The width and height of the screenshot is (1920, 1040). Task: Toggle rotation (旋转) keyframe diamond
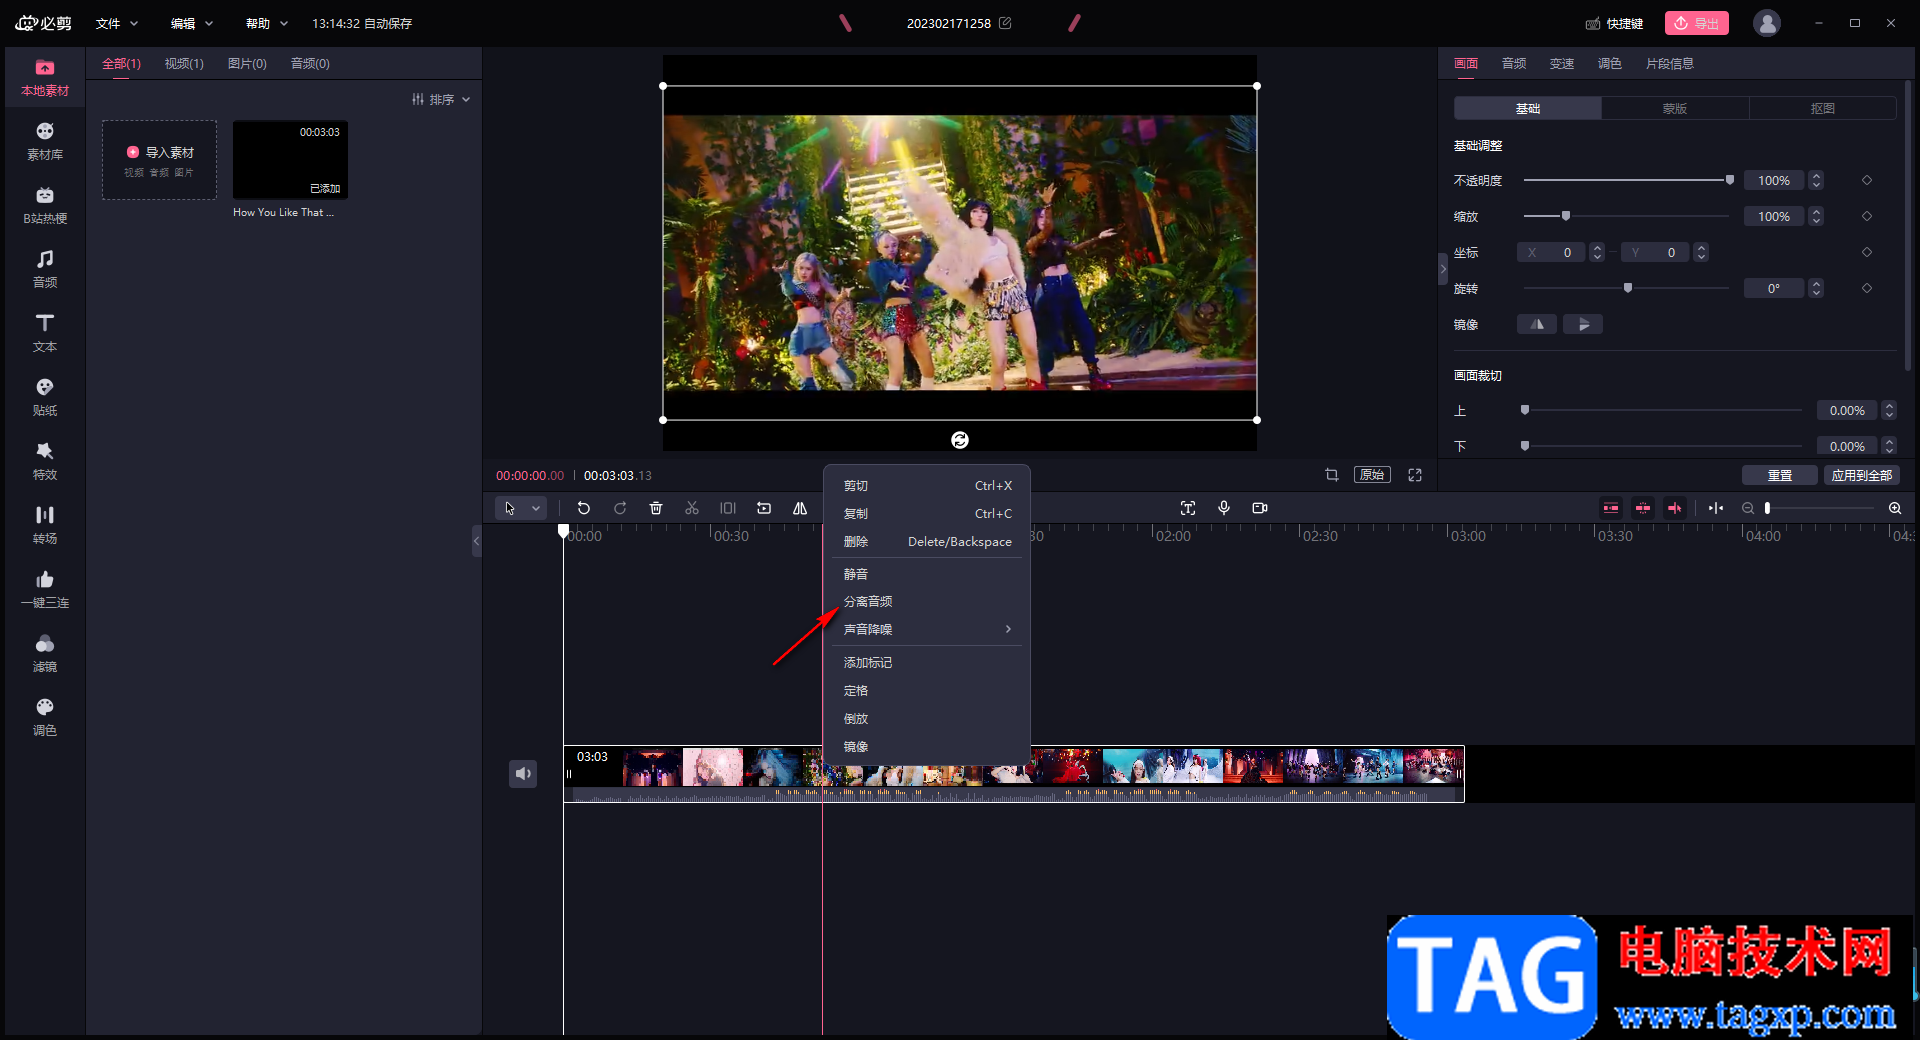tap(1867, 288)
